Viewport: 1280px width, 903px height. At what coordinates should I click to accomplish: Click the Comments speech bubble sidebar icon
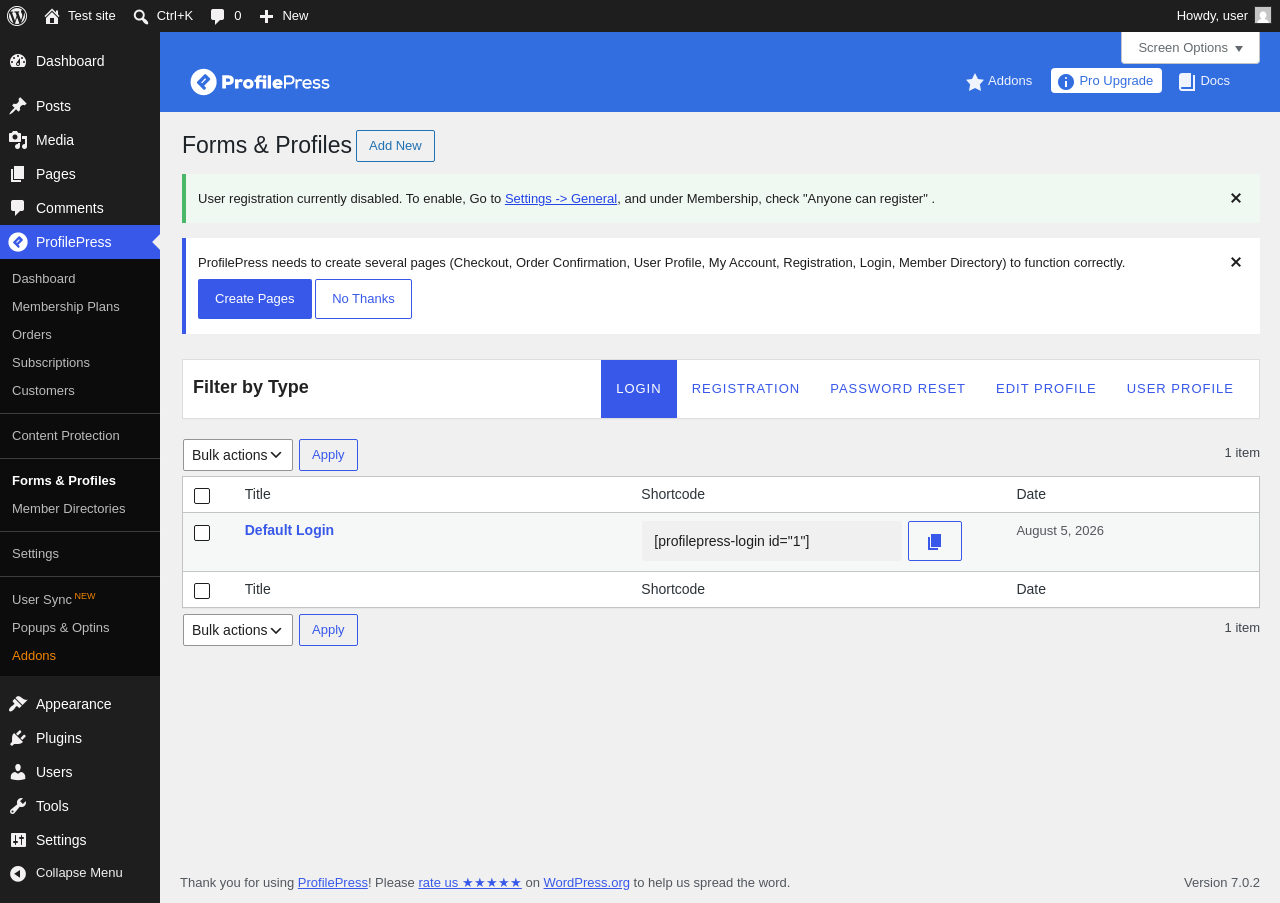coord(18,208)
